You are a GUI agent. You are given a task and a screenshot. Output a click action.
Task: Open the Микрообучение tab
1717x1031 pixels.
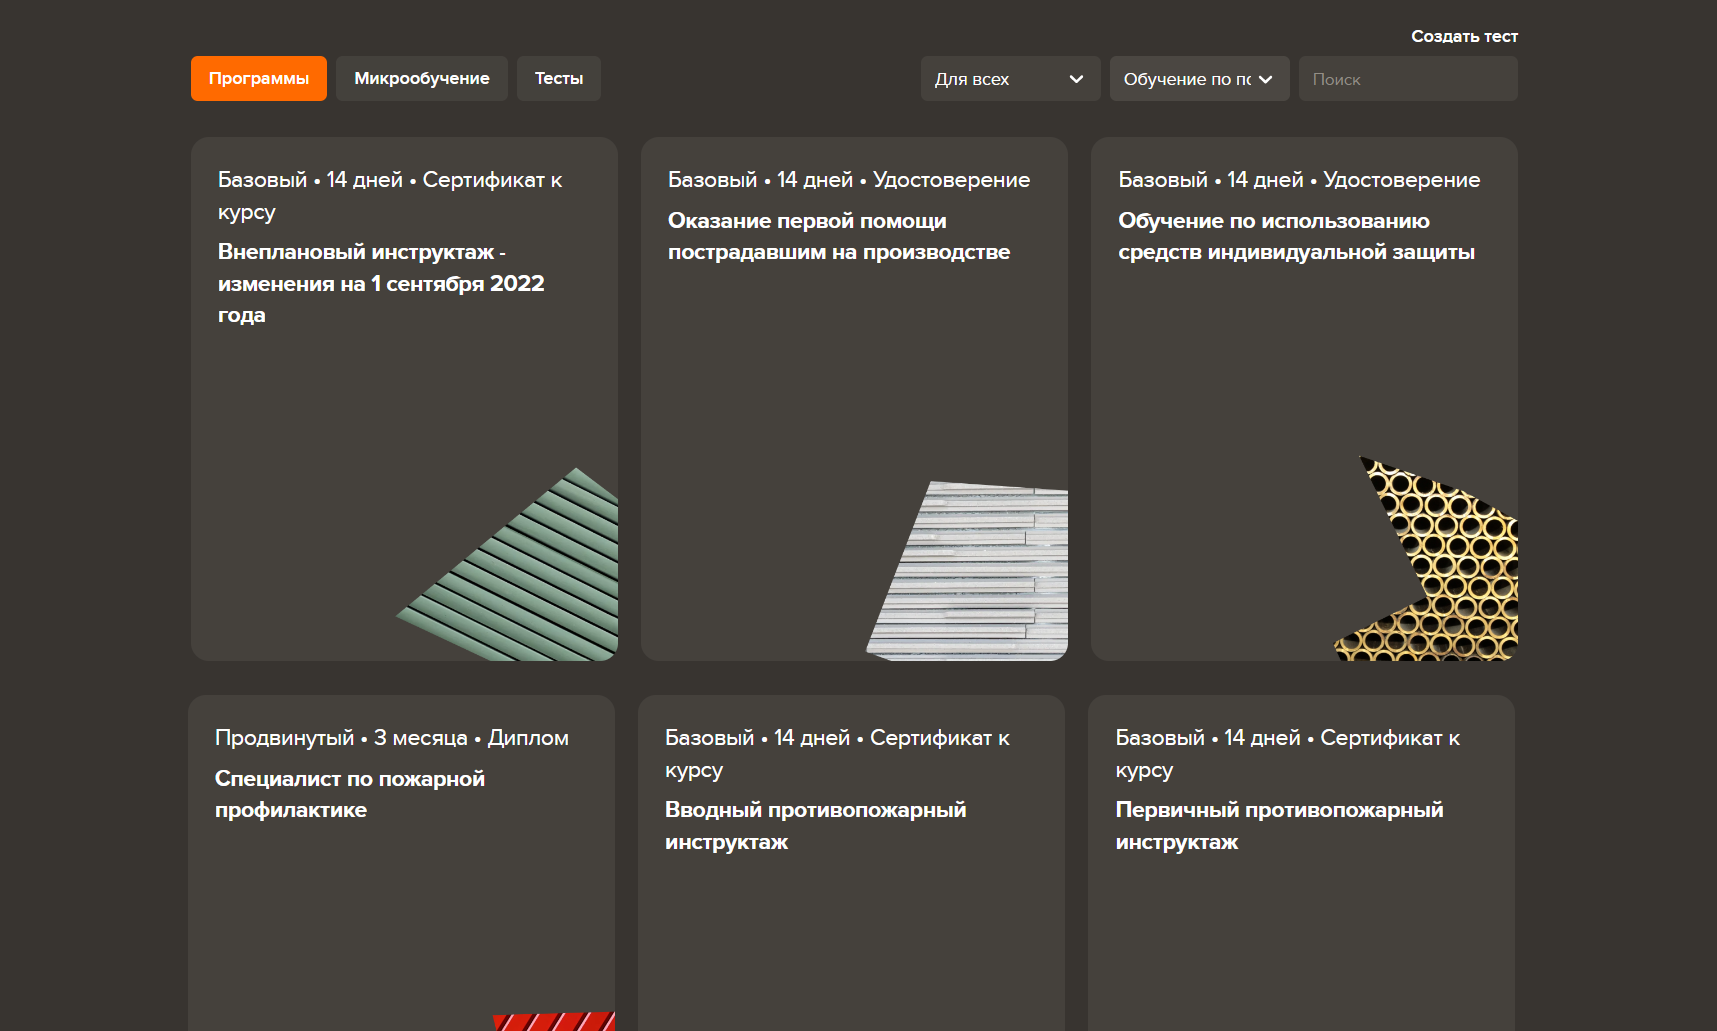coord(421,78)
